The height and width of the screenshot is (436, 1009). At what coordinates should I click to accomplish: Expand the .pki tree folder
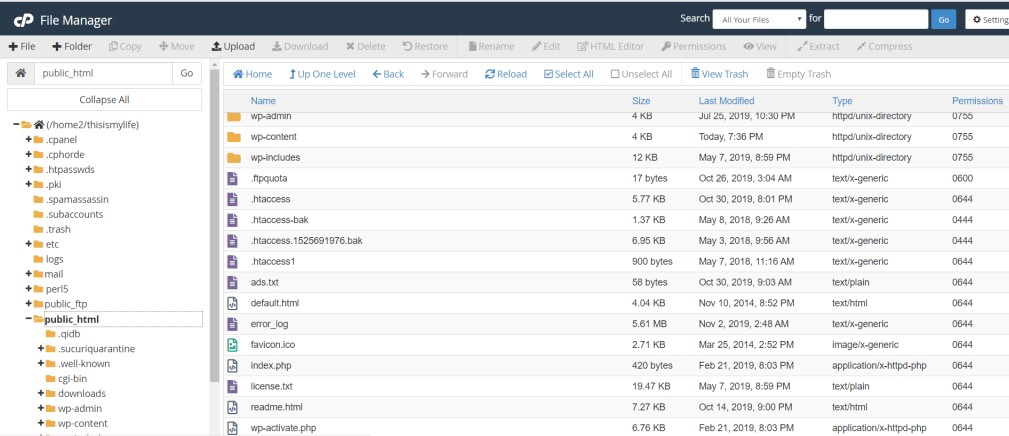pyautogui.click(x=28, y=184)
